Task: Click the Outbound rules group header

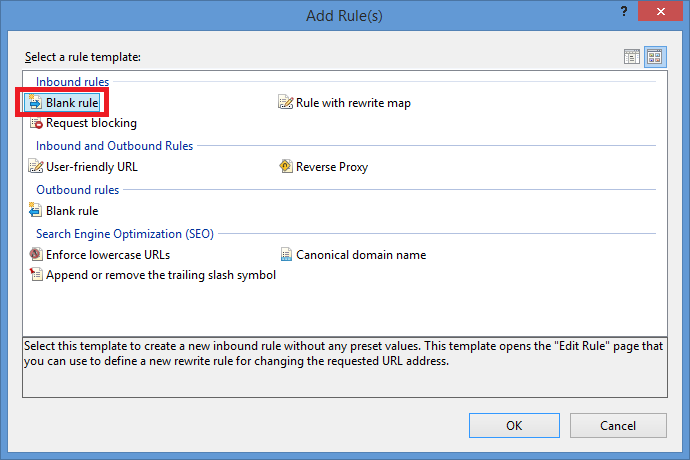Action: tap(78, 189)
